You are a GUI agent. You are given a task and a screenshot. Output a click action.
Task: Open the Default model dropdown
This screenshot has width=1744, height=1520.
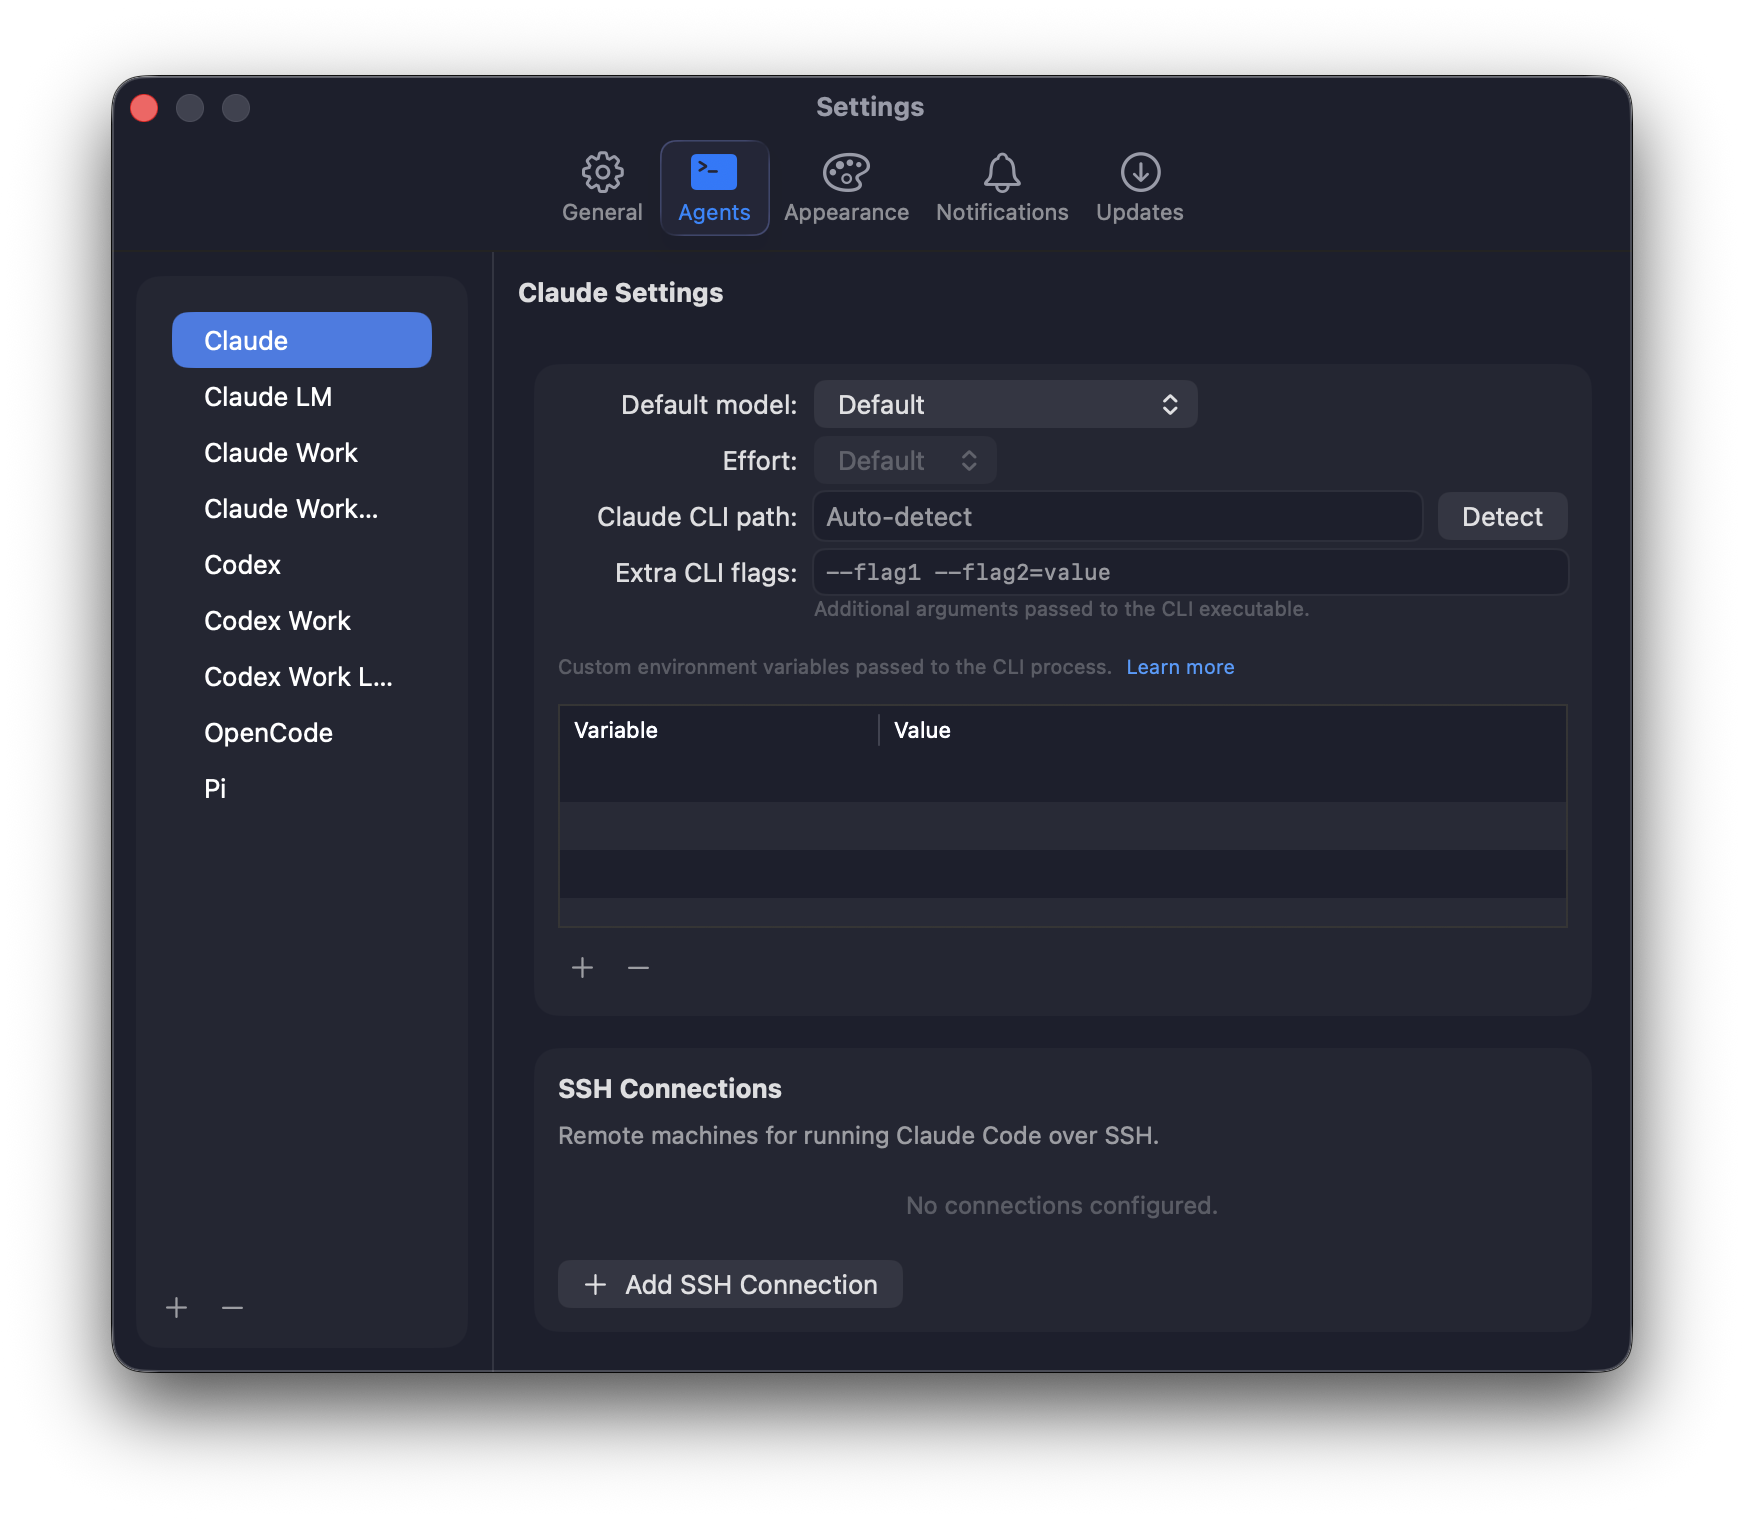click(1004, 404)
